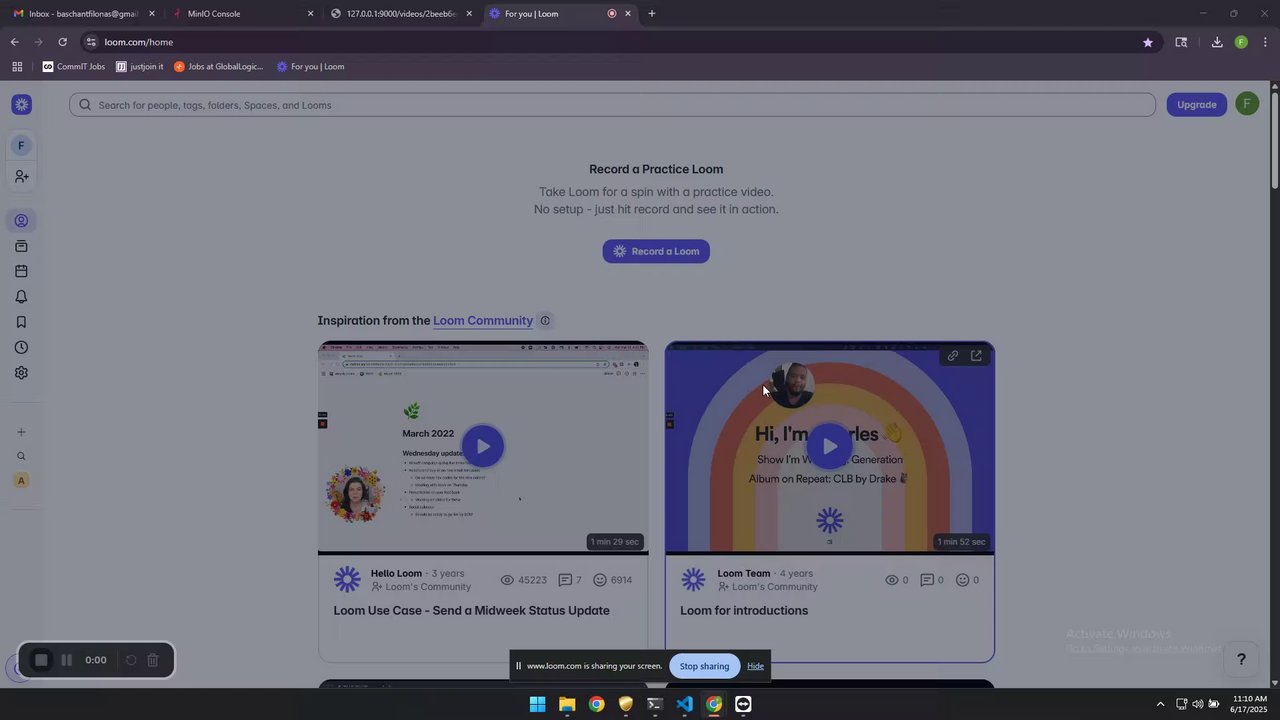The image size is (1280, 720).
Task: Open the Loom Use Case Midweek Status Update title
Action: point(471,611)
